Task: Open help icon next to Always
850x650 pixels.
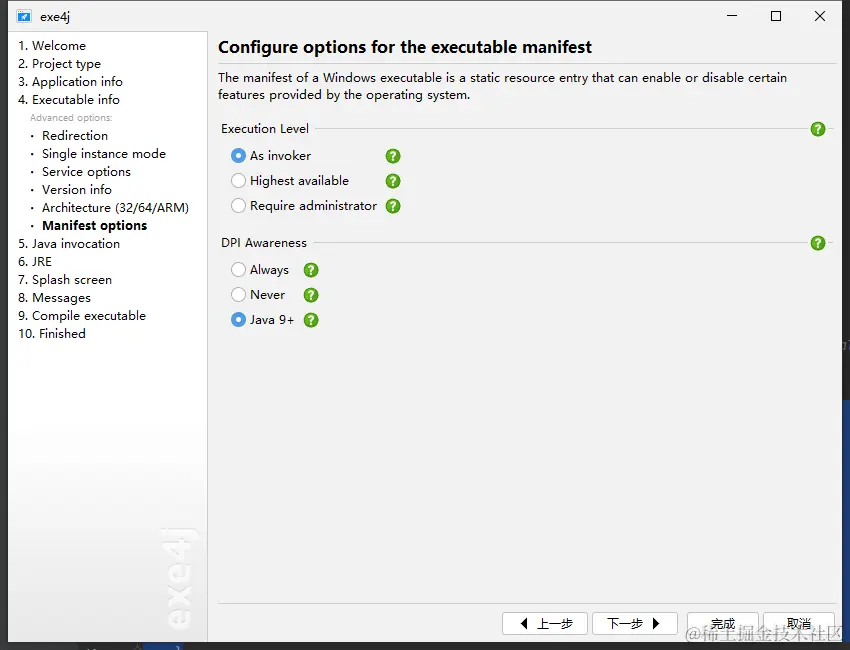Action: tap(311, 270)
